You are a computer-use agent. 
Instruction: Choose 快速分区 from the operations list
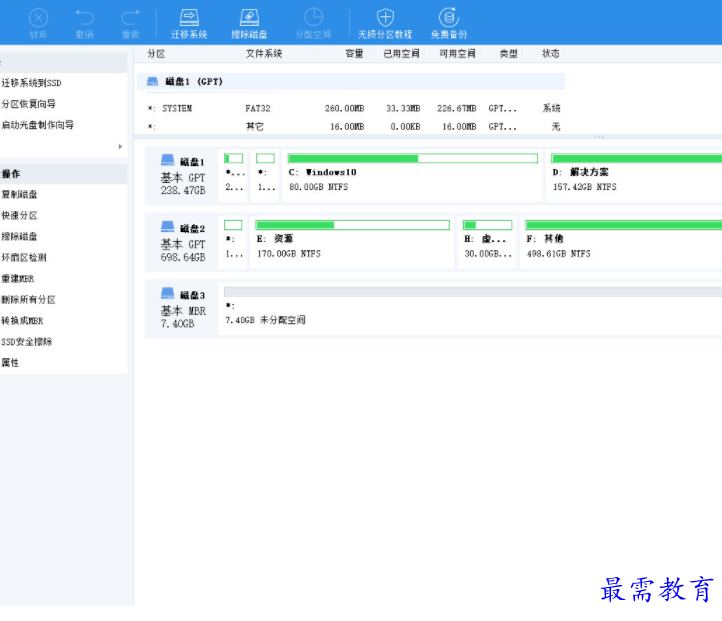click(20, 215)
